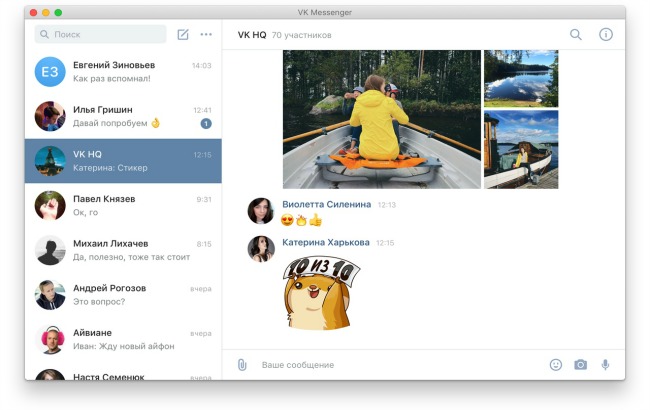Viewport: 650px width, 410px height.
Task: Click the search icon in chat header
Action: tap(576, 34)
